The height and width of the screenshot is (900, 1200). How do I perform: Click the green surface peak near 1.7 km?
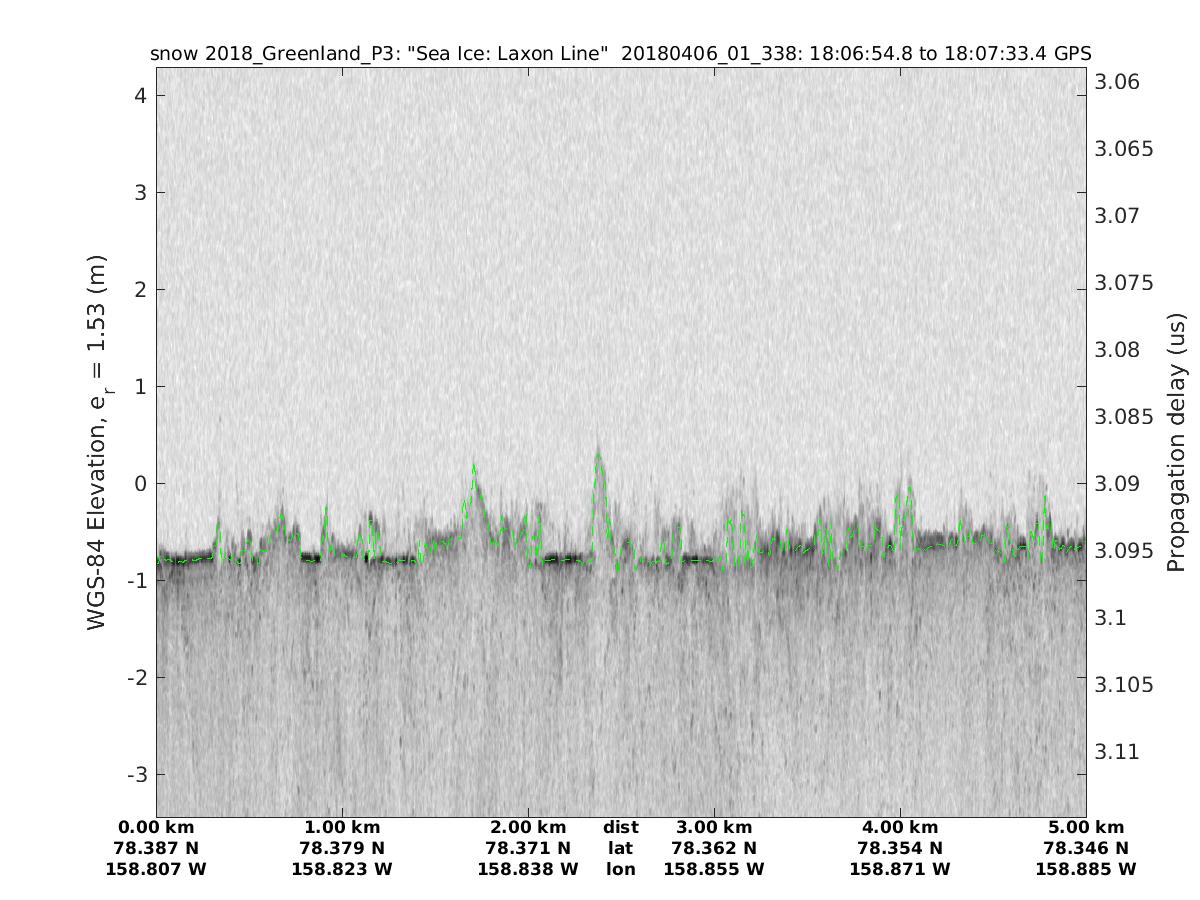click(x=473, y=466)
